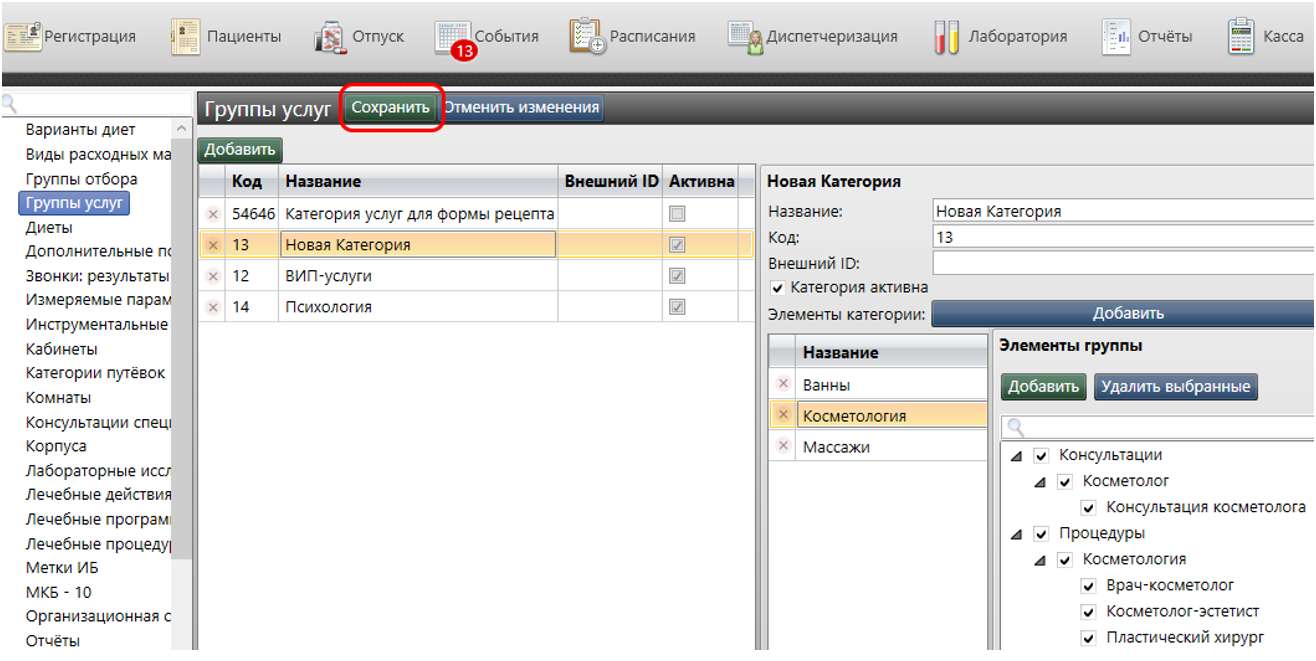This screenshot has height=661, width=1316.
Task: Open the Расписания clipboard icon
Action: click(x=587, y=36)
